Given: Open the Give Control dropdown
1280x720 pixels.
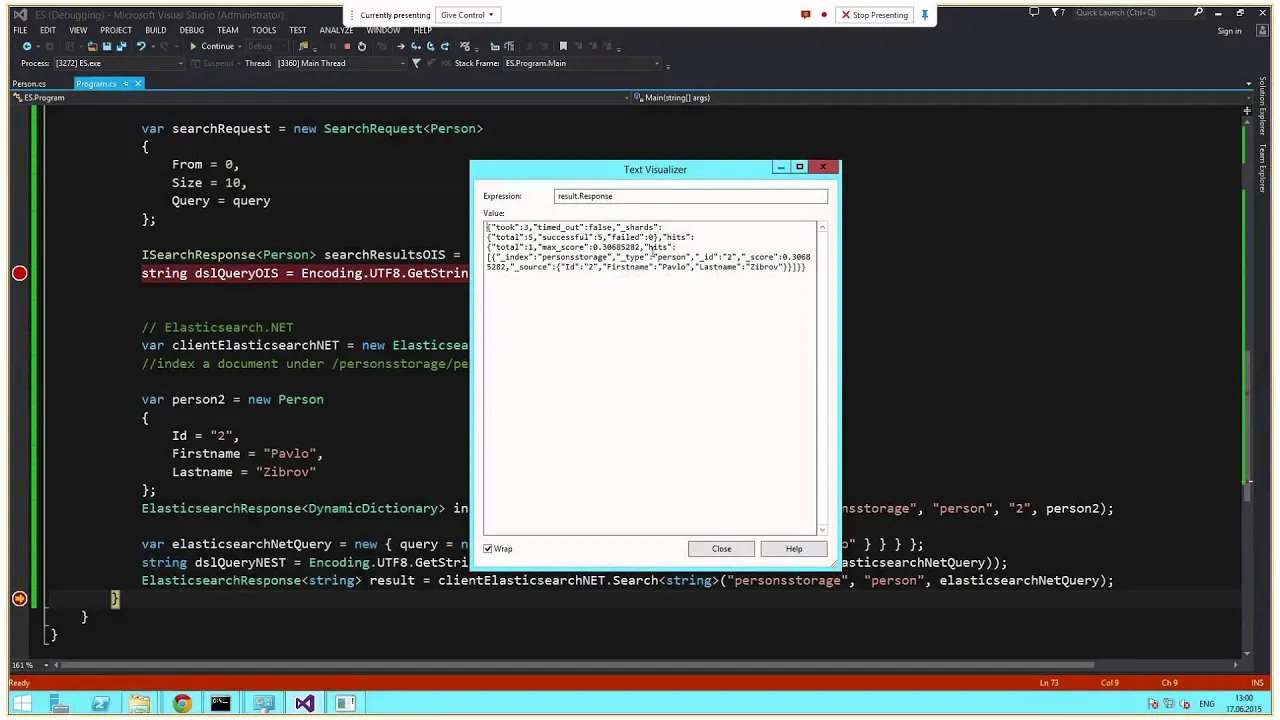Looking at the screenshot, I should [467, 15].
